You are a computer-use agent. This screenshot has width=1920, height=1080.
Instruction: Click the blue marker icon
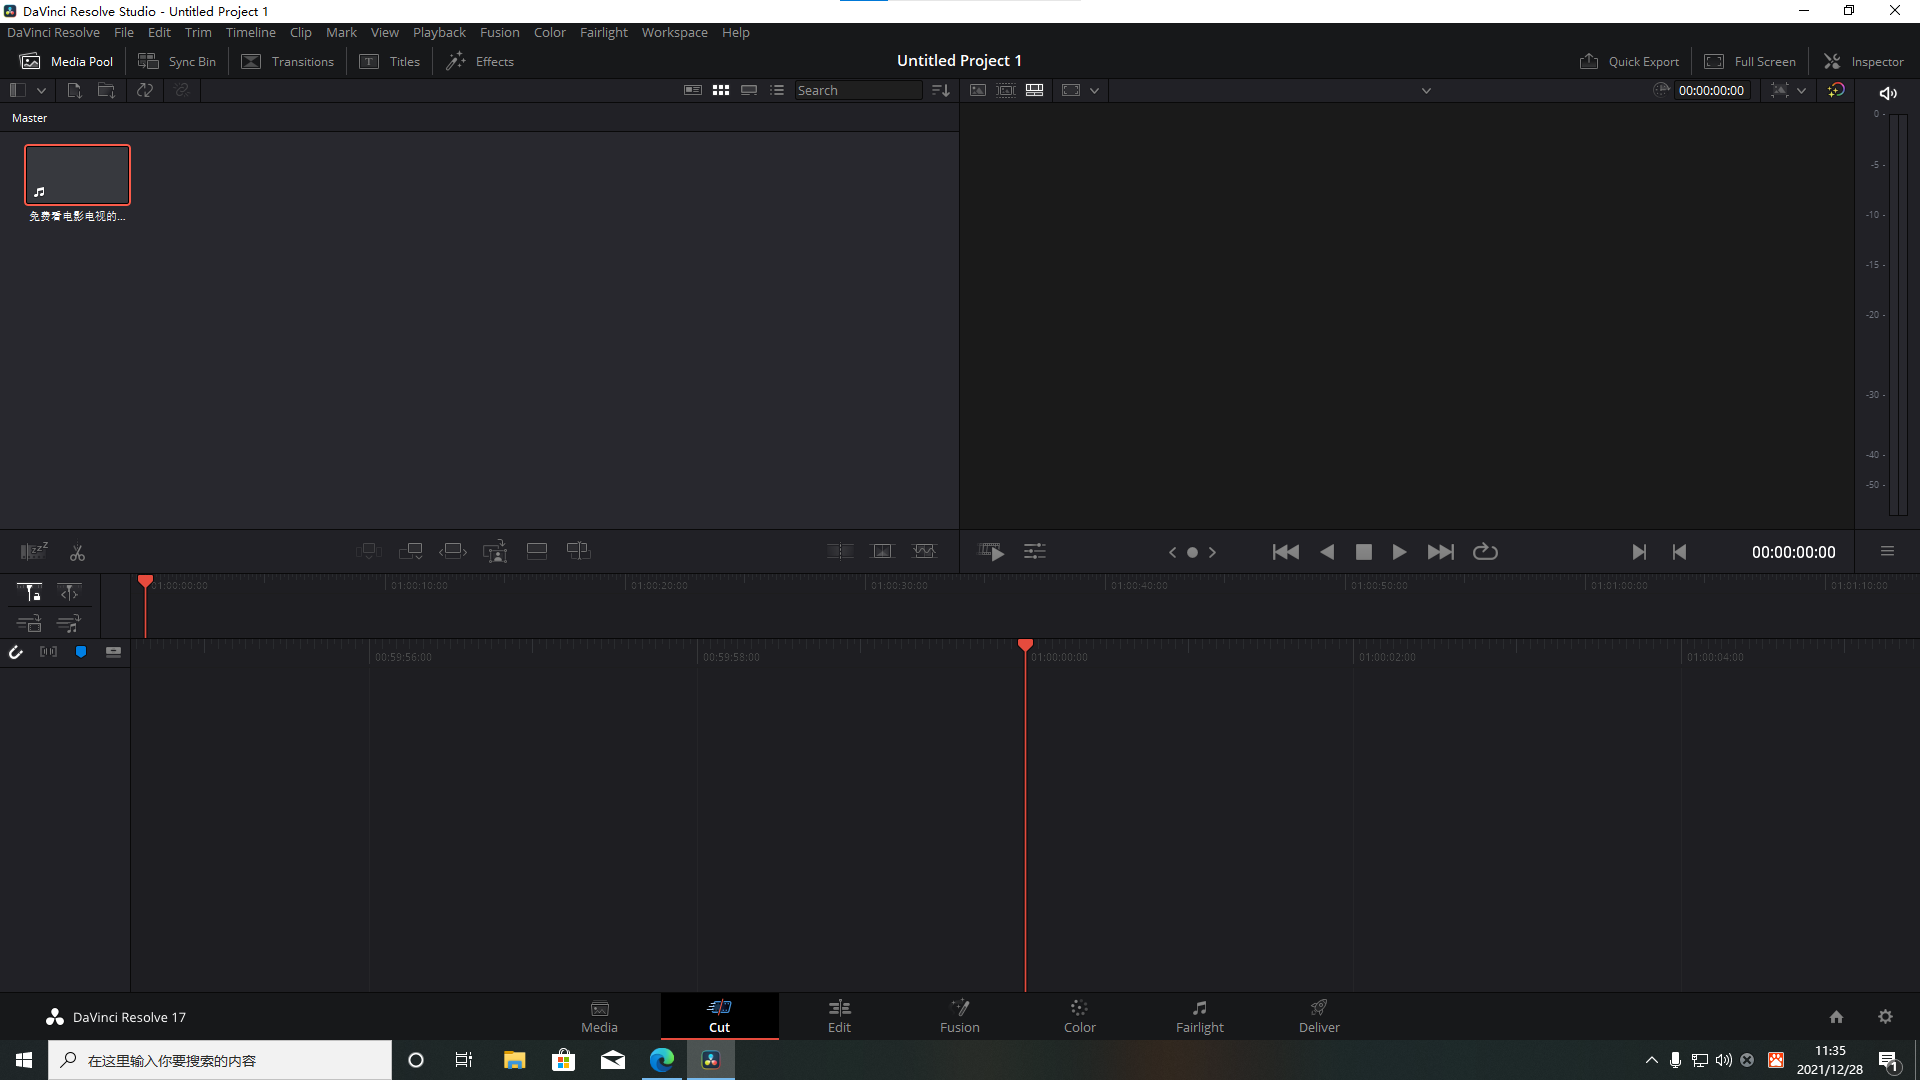coord(81,652)
